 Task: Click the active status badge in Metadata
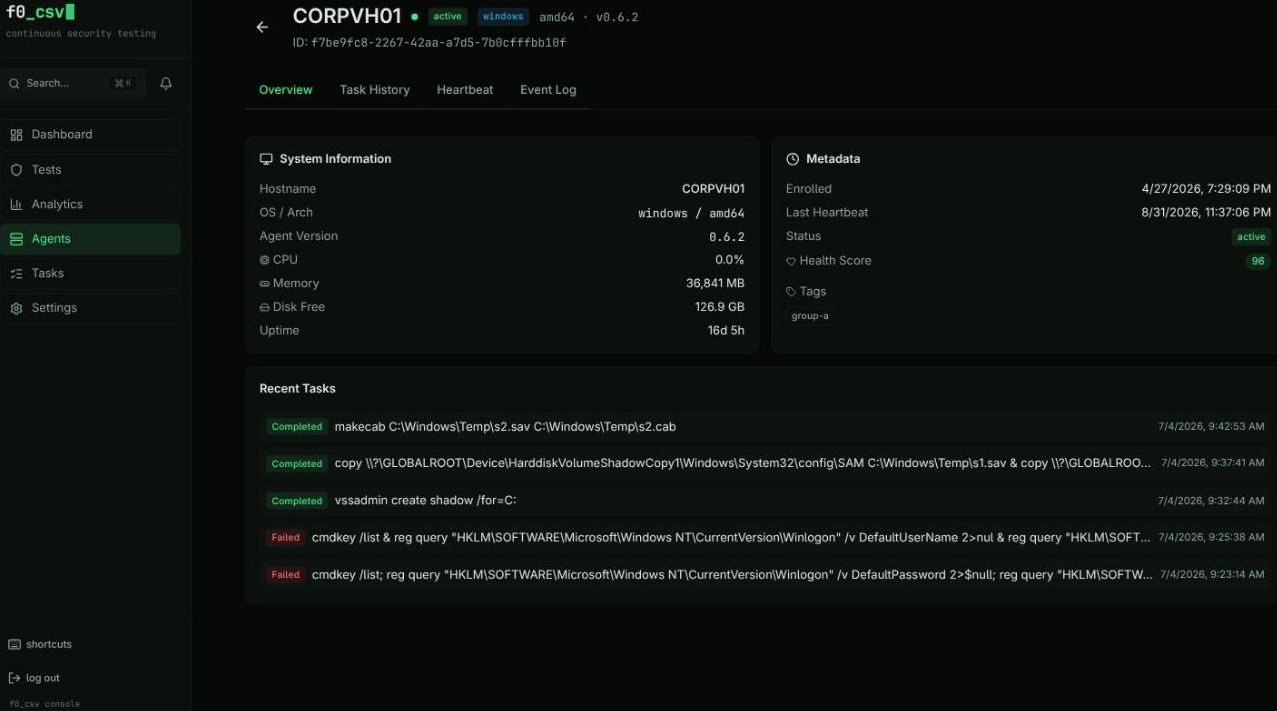pos(1251,237)
